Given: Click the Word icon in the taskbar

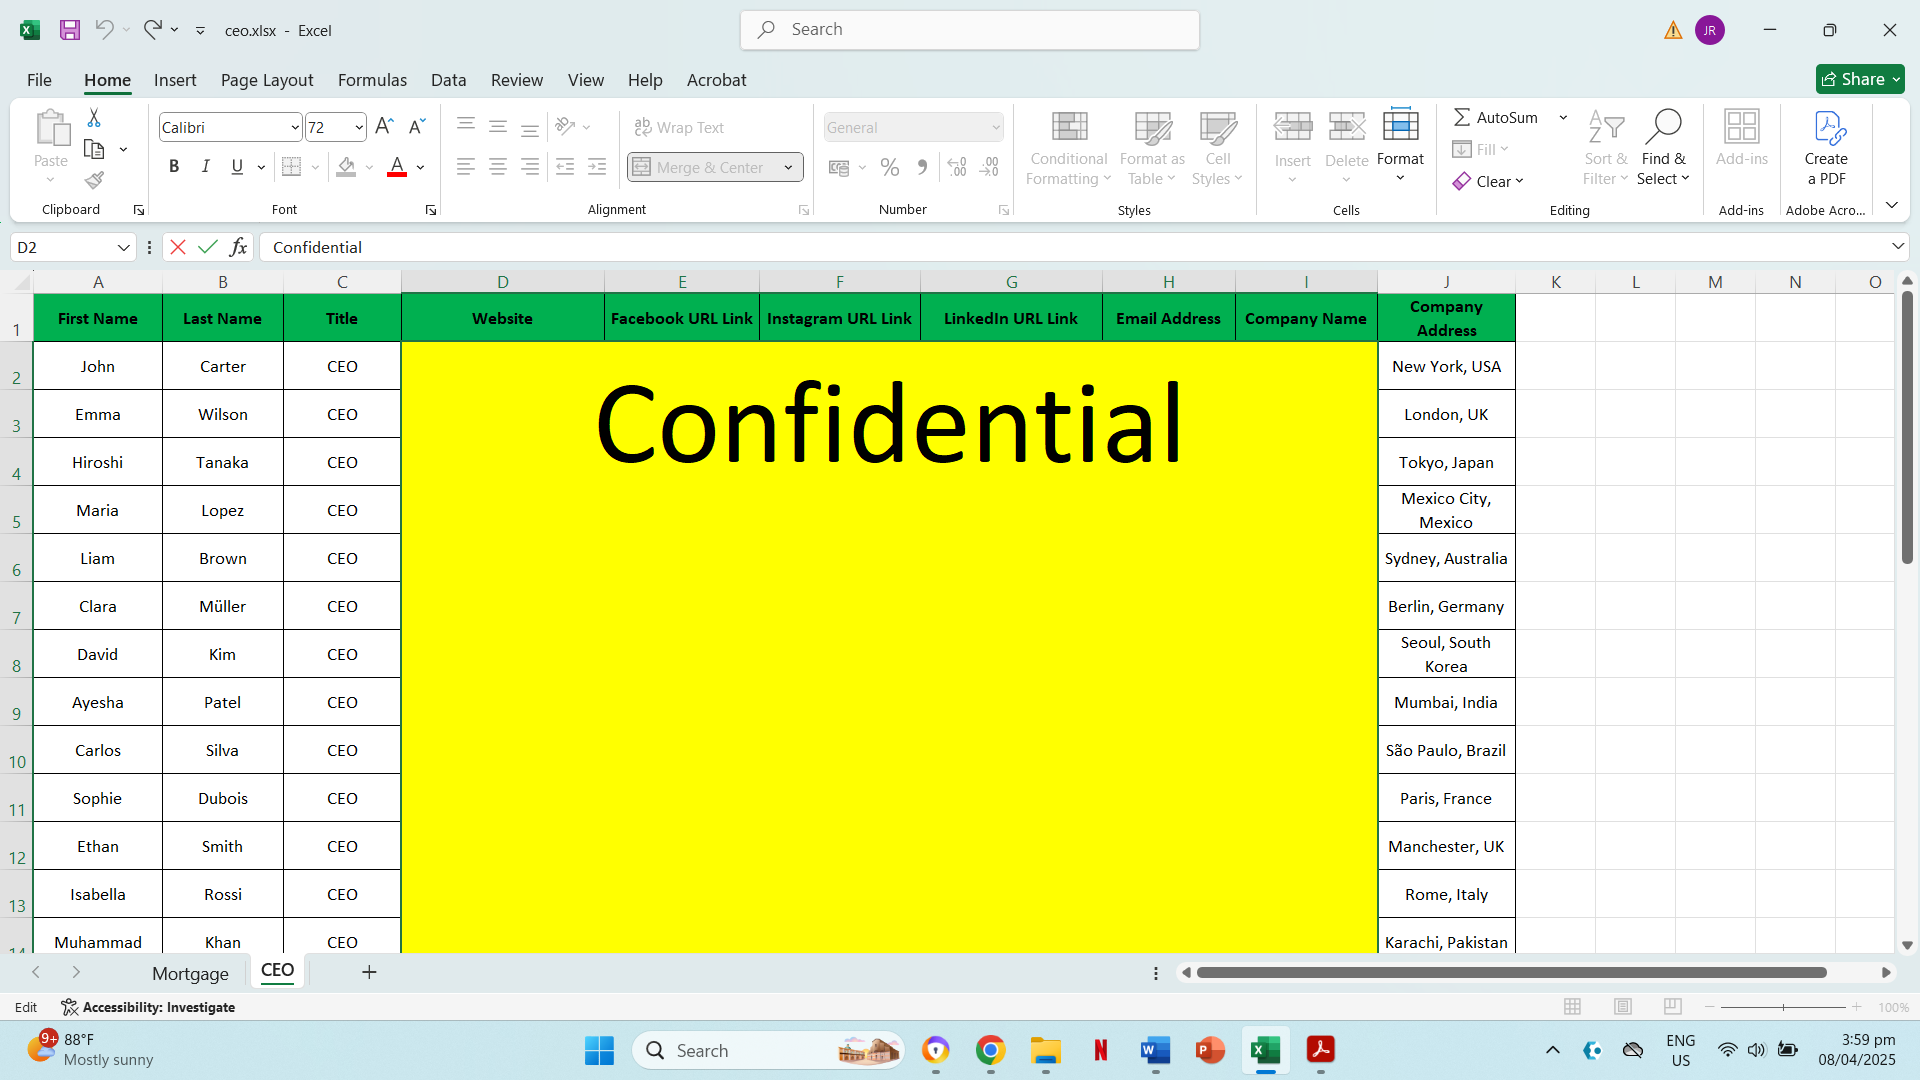Looking at the screenshot, I should point(1154,1050).
